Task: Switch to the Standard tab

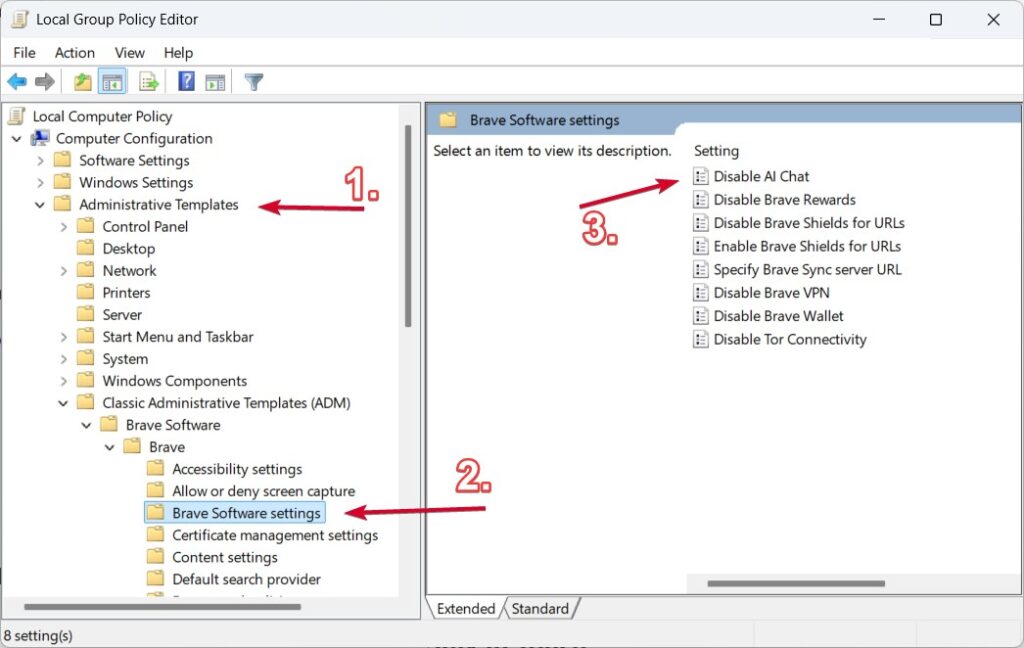Action: point(540,608)
